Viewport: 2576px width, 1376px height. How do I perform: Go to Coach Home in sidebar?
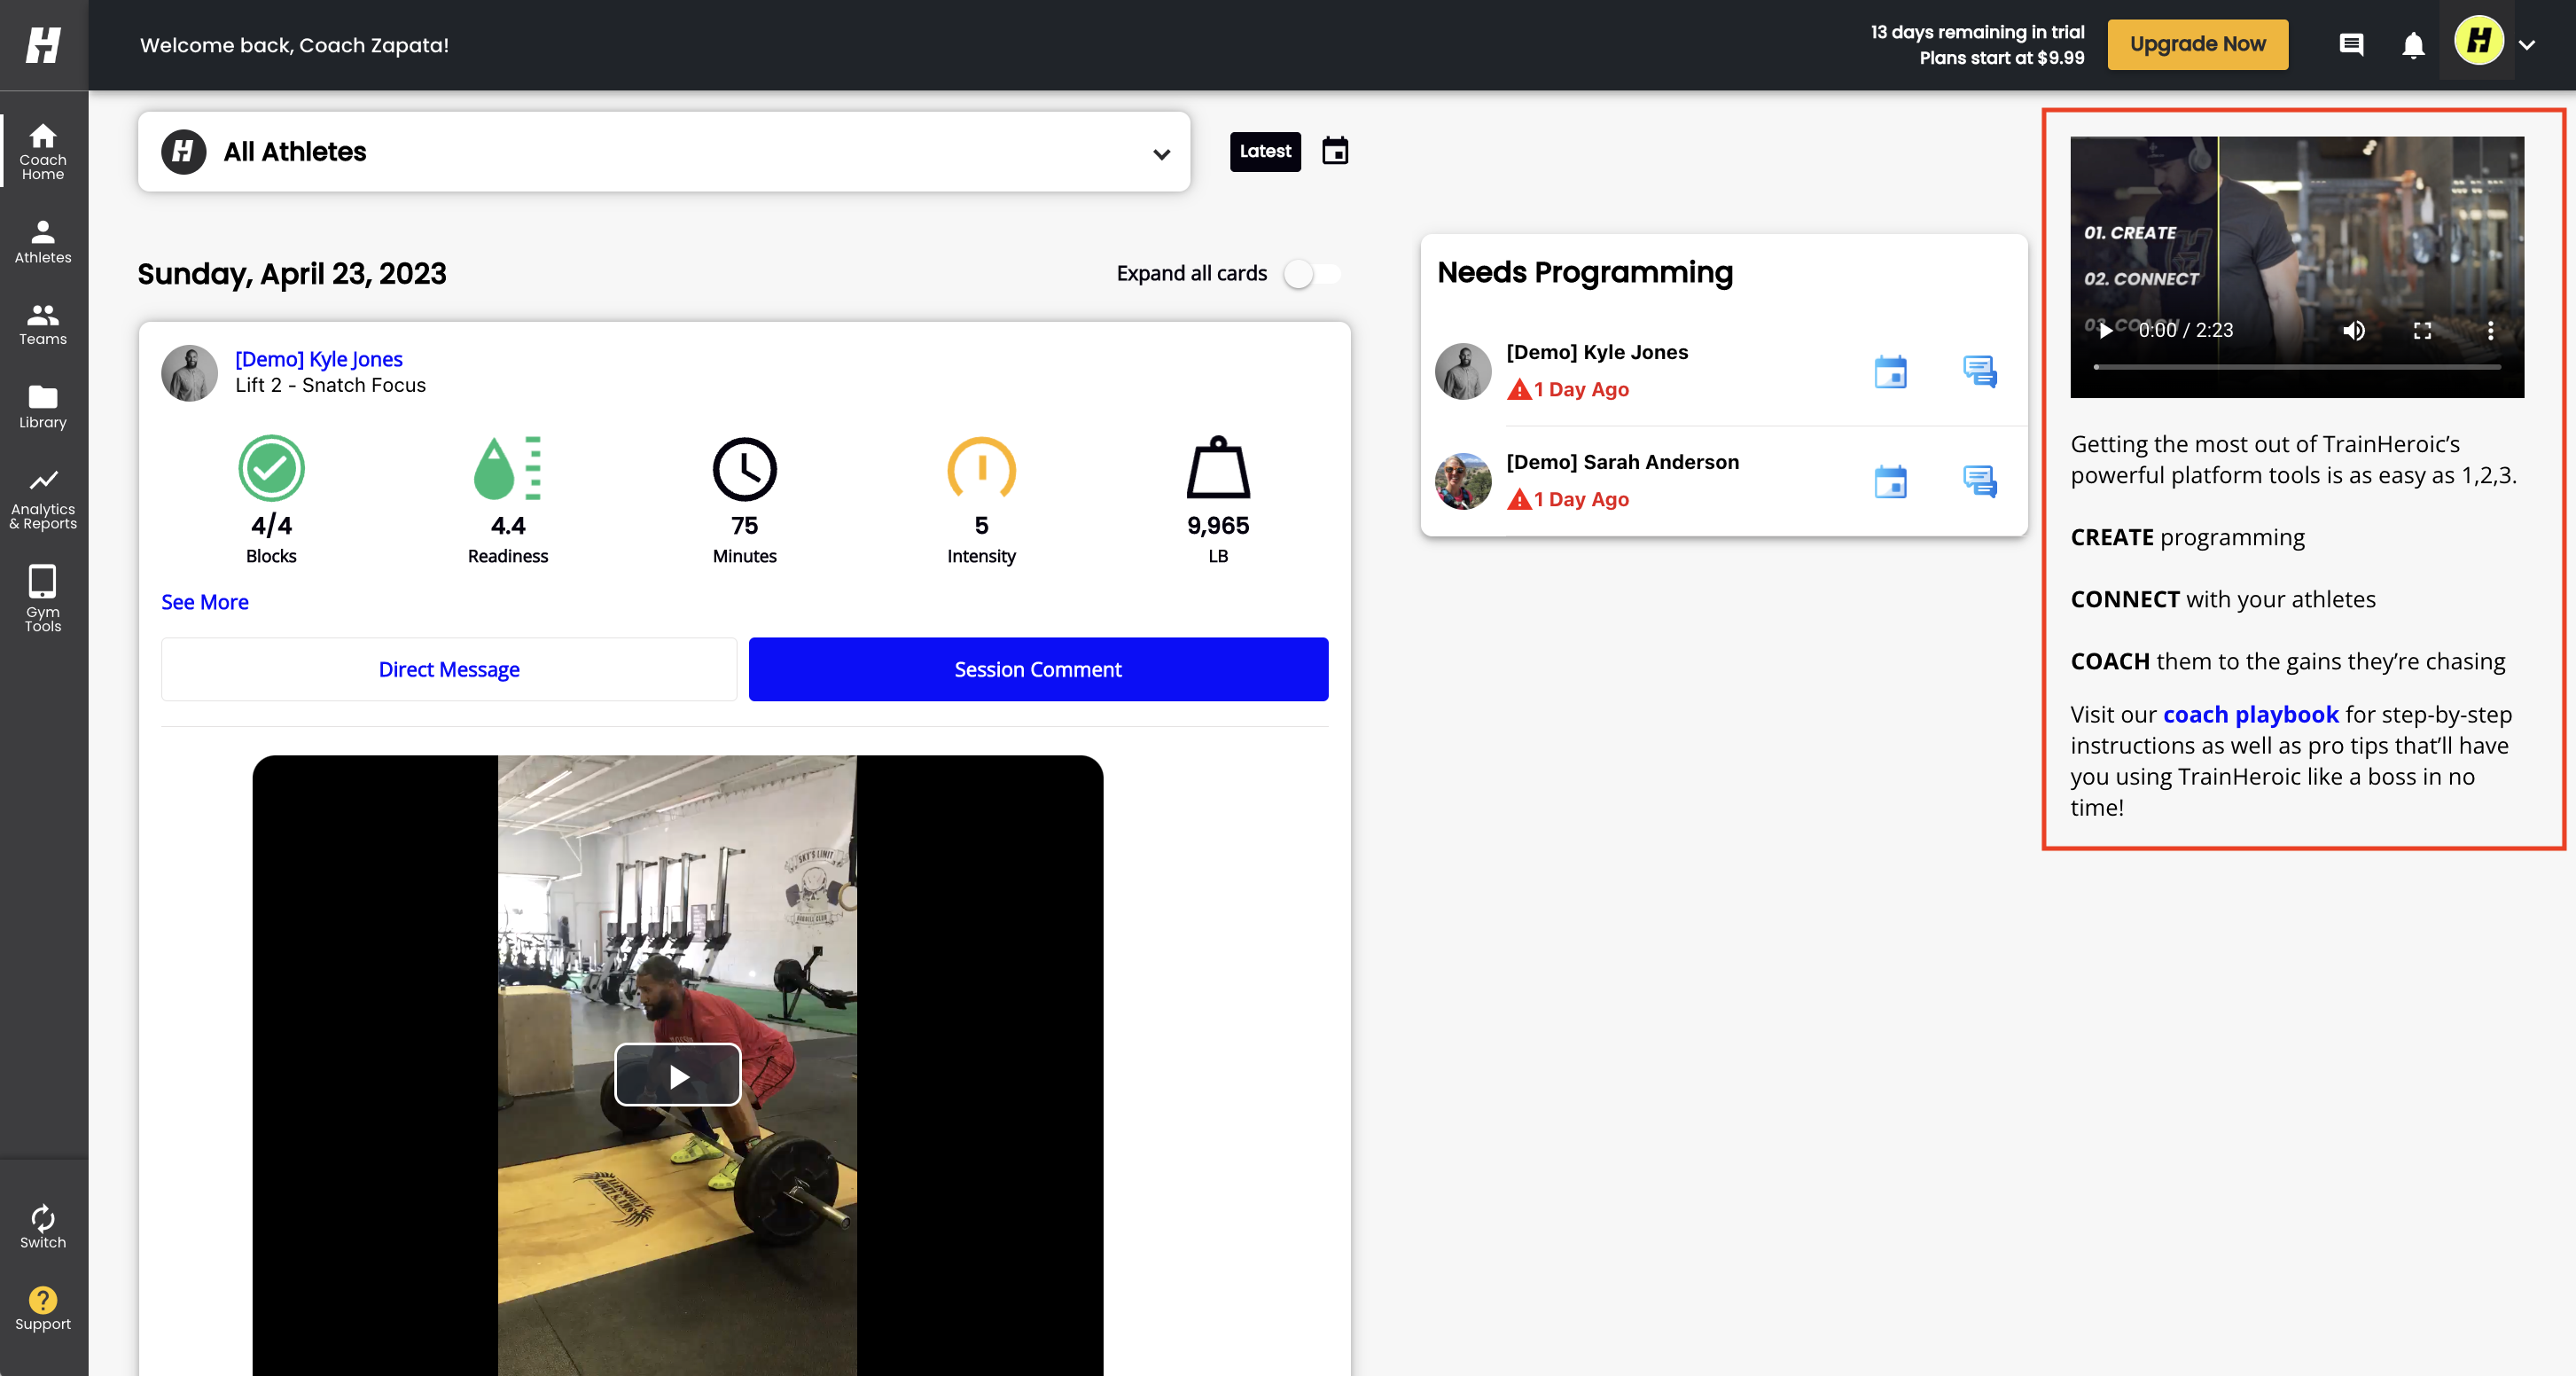tap(43, 151)
